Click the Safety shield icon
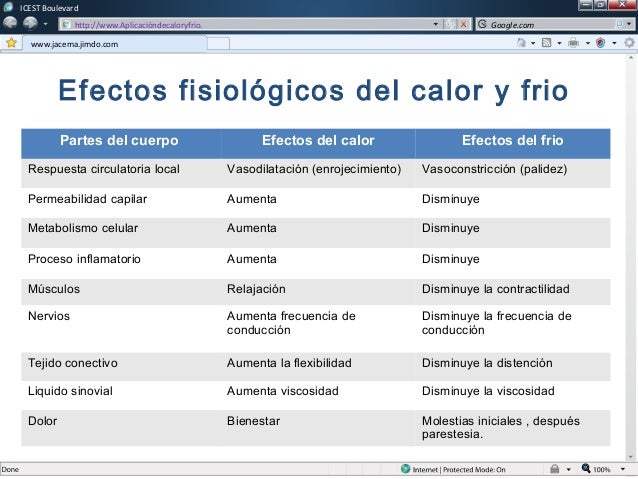This screenshot has width=638, height=479. [601, 42]
